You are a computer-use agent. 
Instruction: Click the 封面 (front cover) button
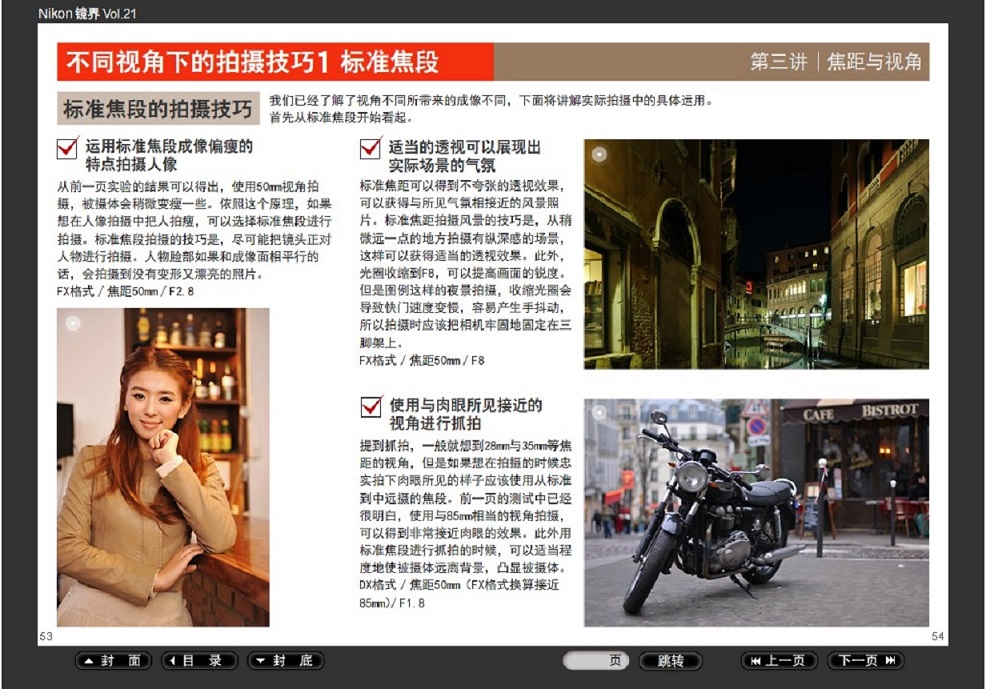click(x=113, y=661)
